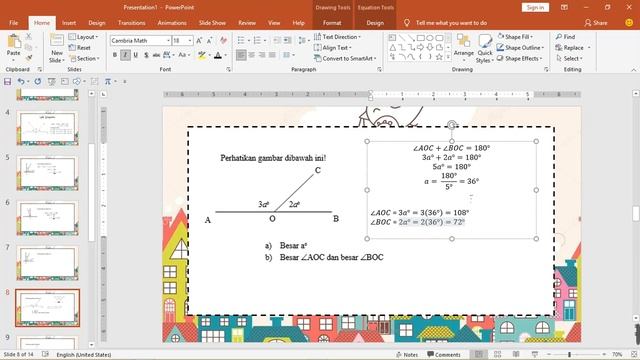Select the star shape in gallery
The height and width of the screenshot is (360, 640).
coord(439,57)
